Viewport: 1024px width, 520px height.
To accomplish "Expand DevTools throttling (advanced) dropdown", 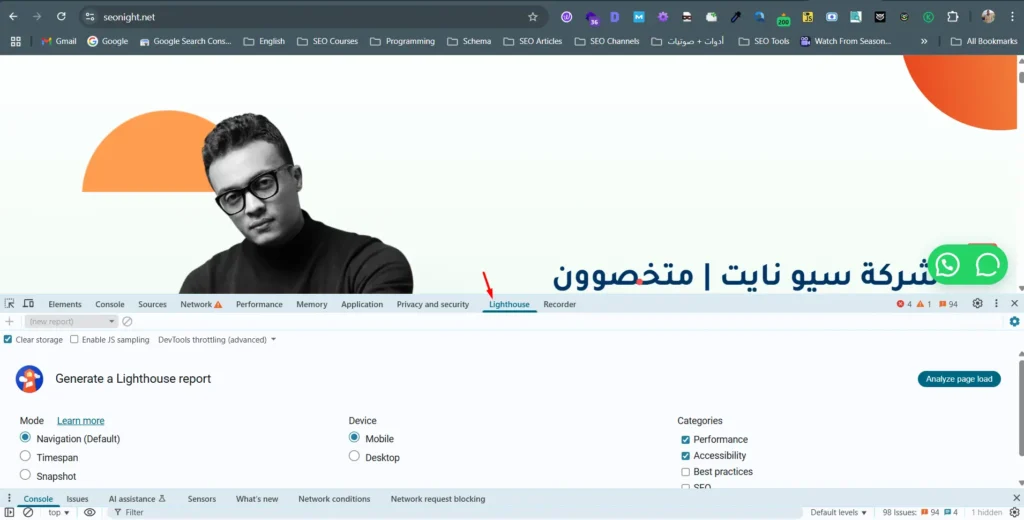I will (x=217, y=340).
